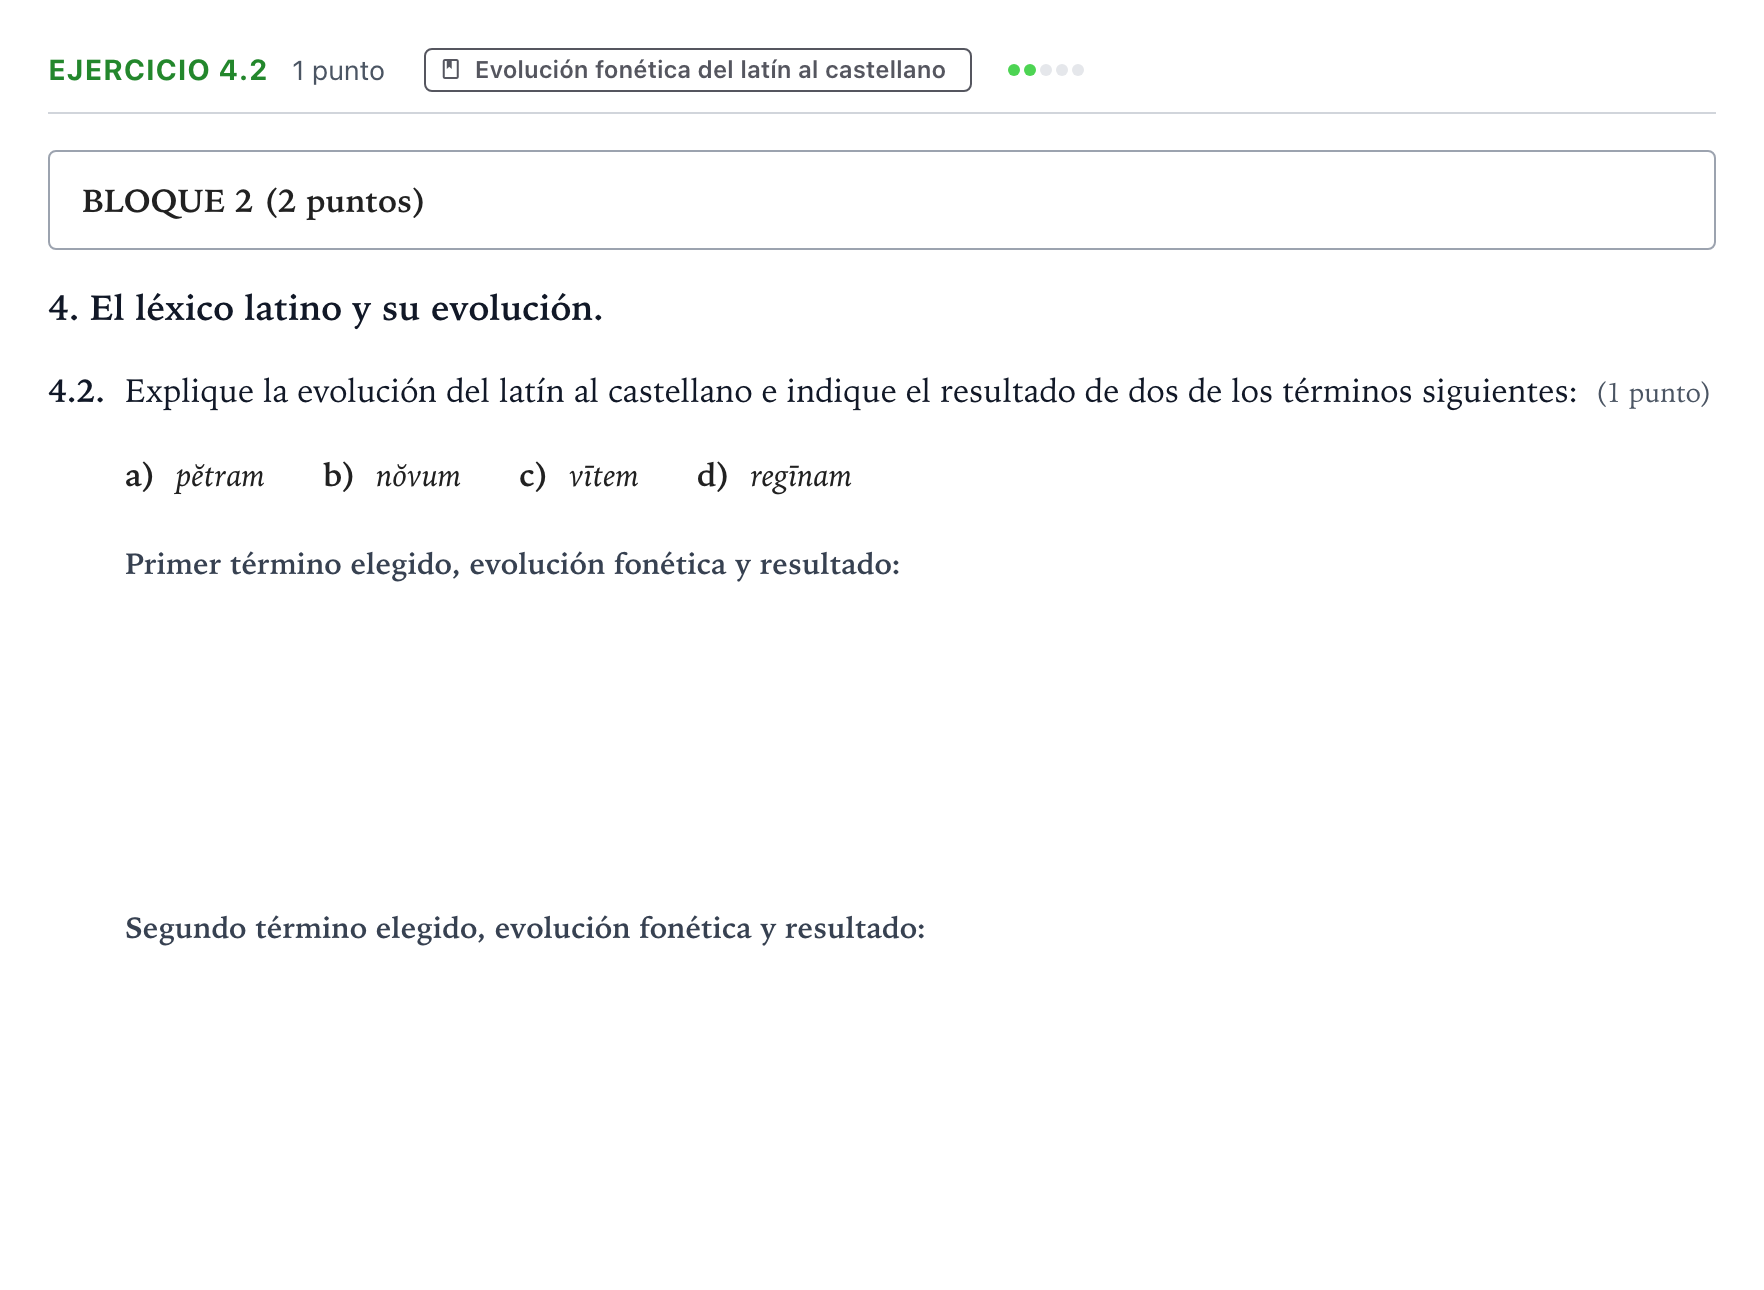Click the '1 punto' label beside the exercise title
The height and width of the screenshot is (1290, 1764).
[338, 71]
